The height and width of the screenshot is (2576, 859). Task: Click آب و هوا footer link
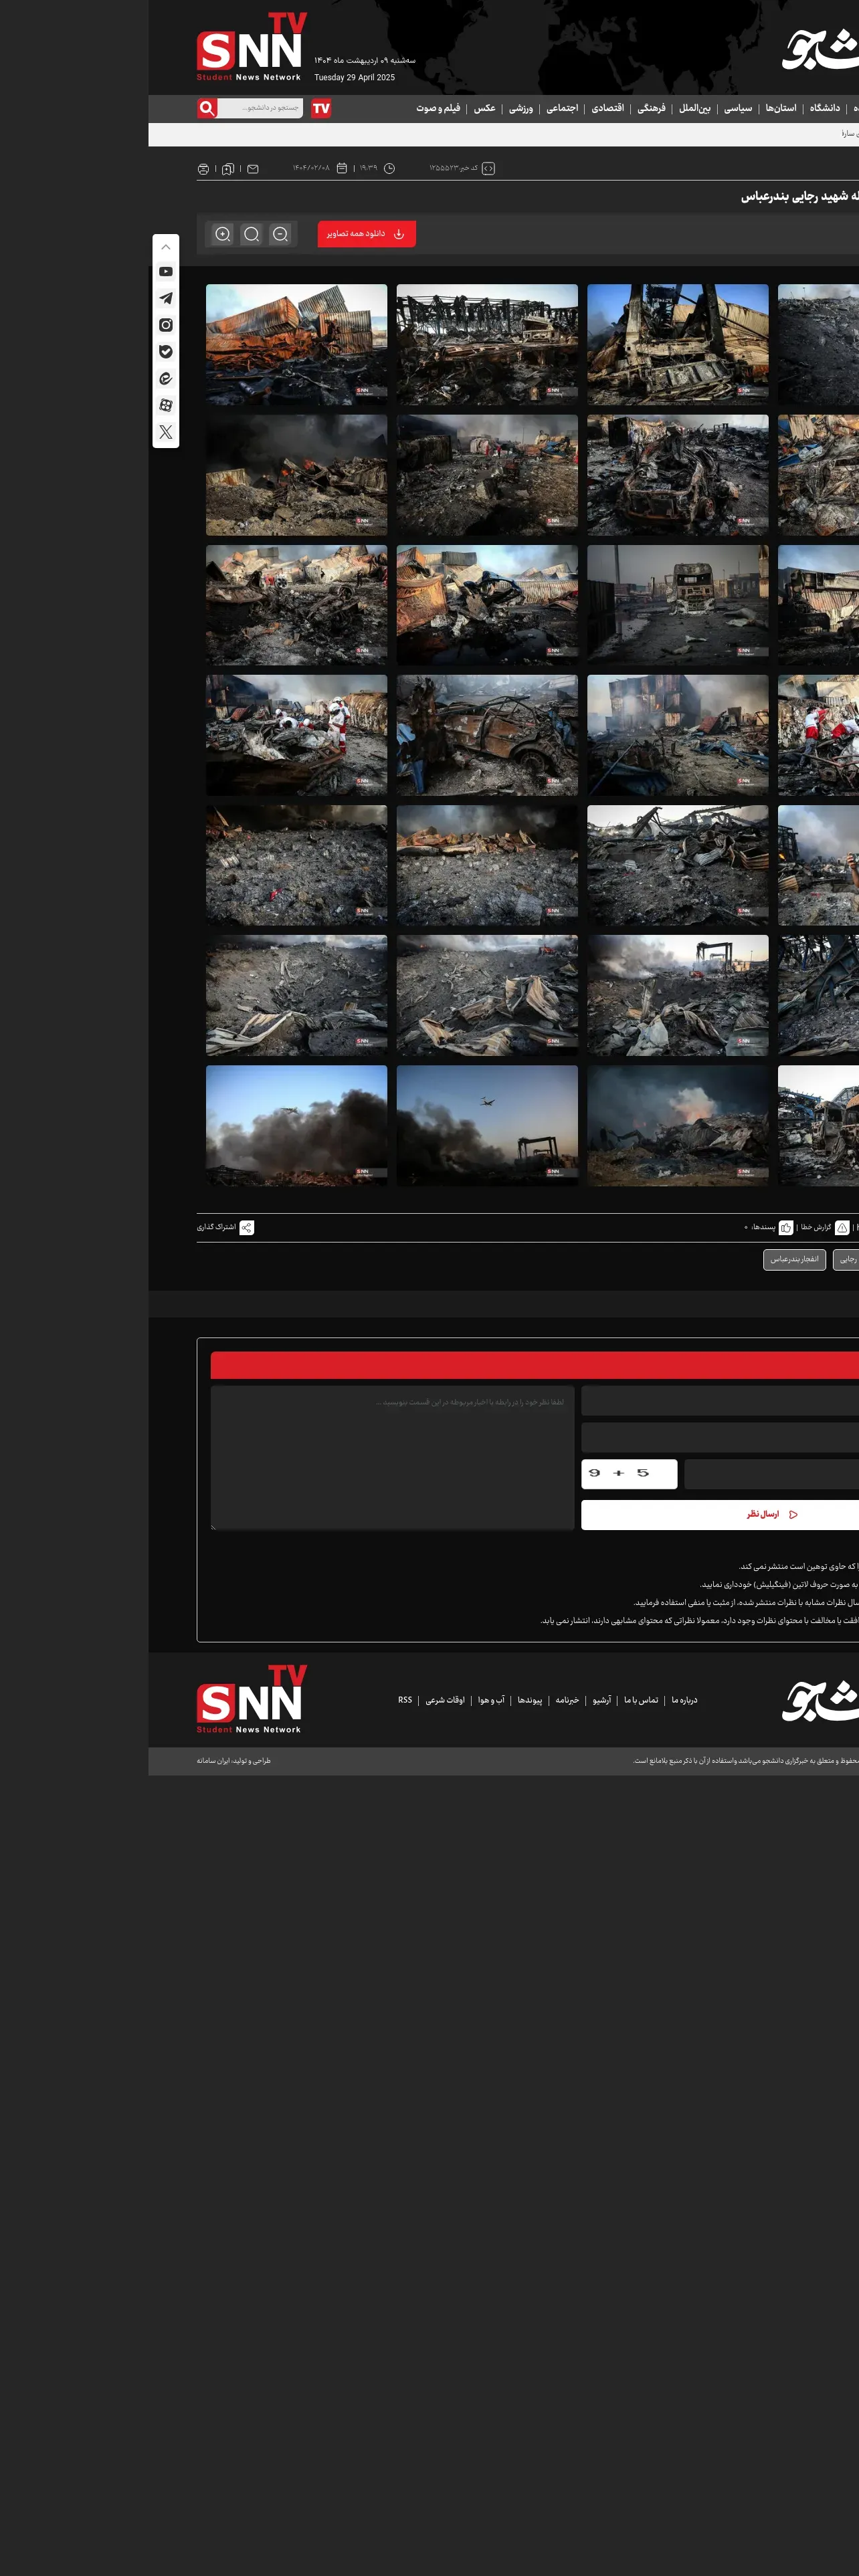coord(491,1700)
